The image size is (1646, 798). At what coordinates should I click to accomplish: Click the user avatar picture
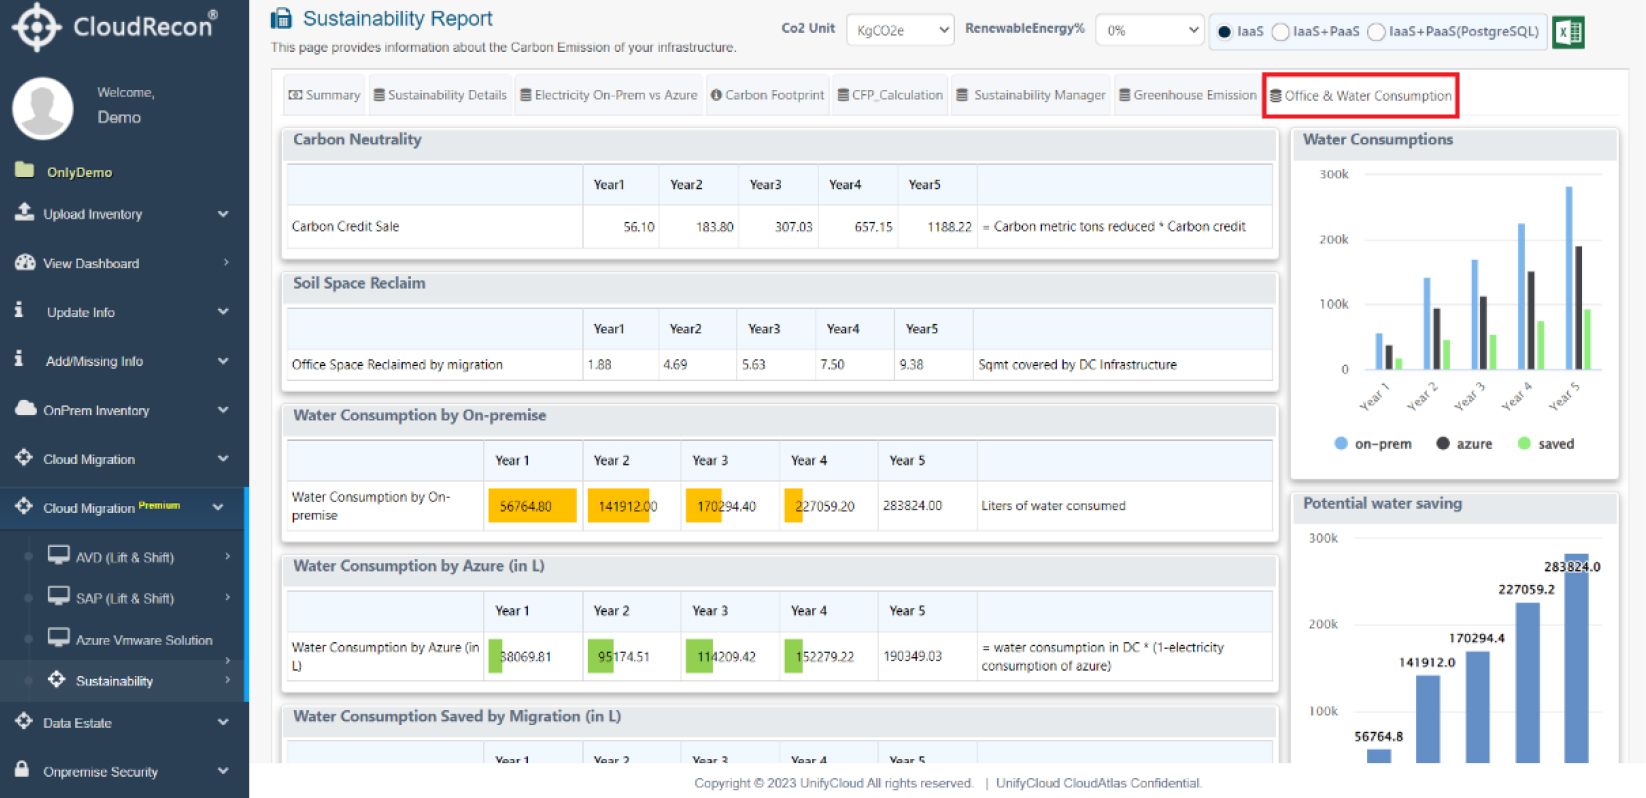coord(42,107)
